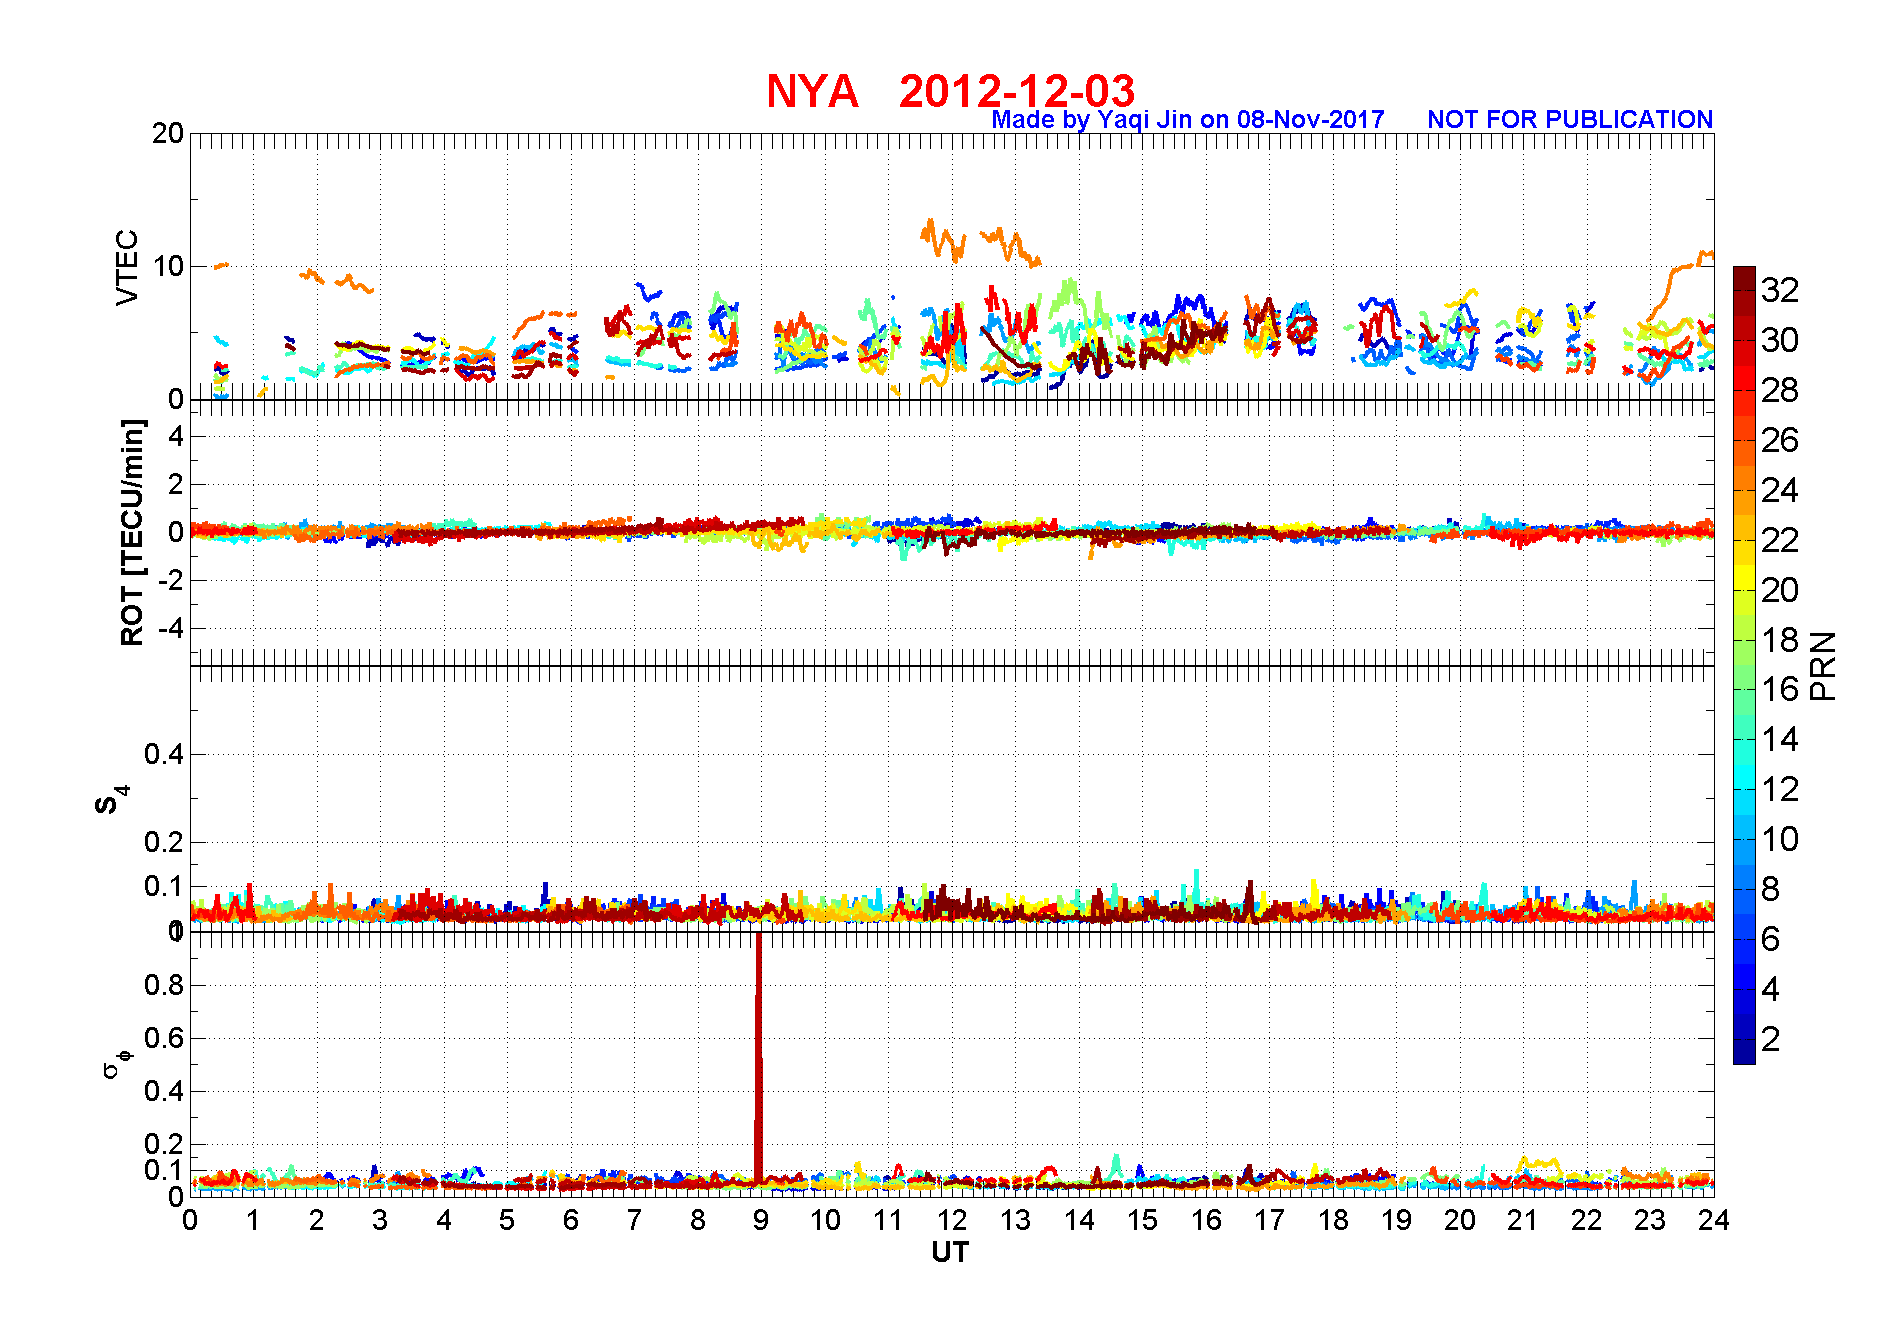The height and width of the screenshot is (1330, 1904).
Task: Click x-axis tick label 12
Action: 952,1220
